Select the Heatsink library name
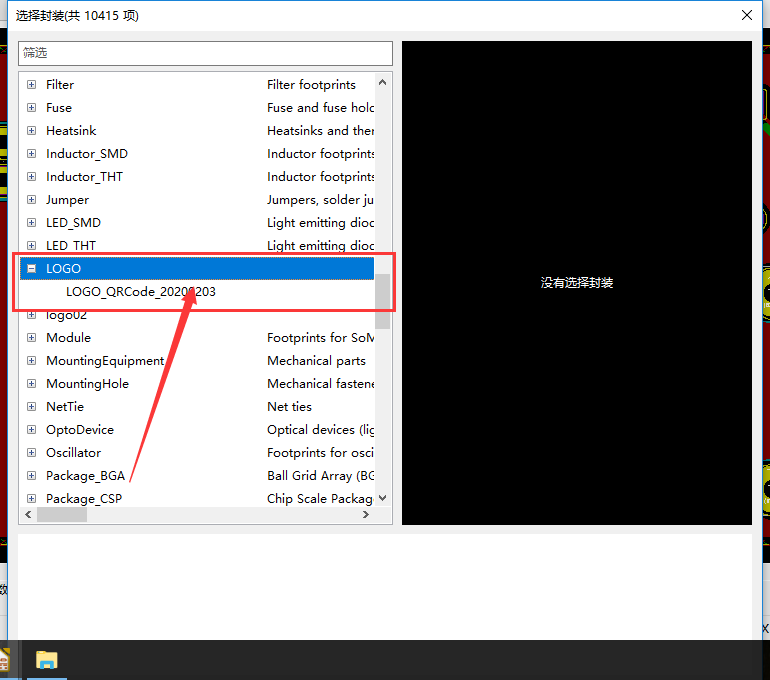770x680 pixels. pos(71,131)
